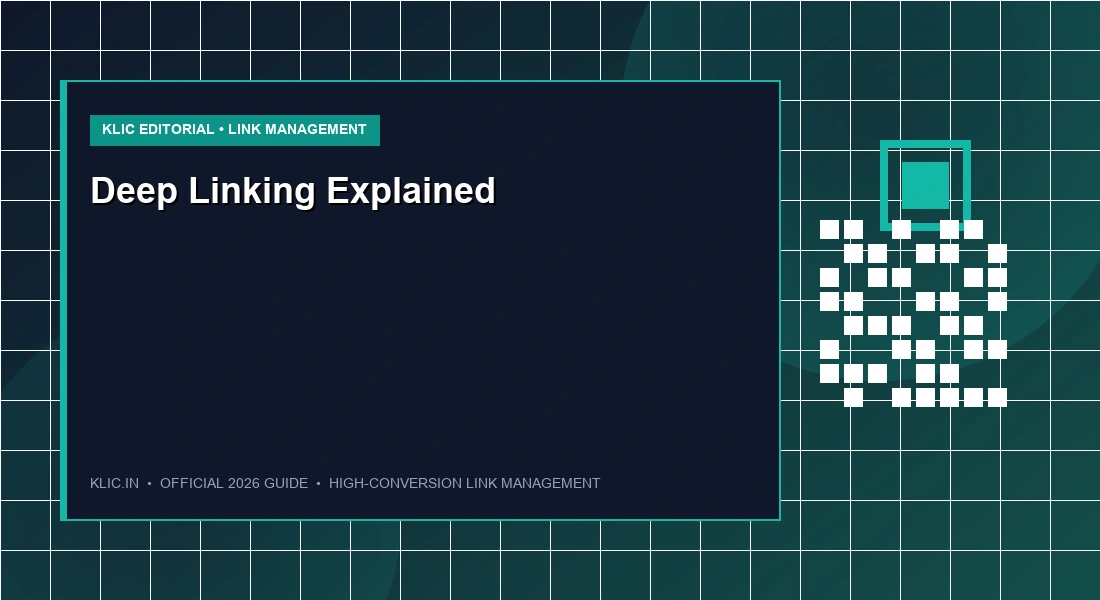1100x600 pixels.
Task: Click the "KLIC.IN" footer text
Action: 114,484
